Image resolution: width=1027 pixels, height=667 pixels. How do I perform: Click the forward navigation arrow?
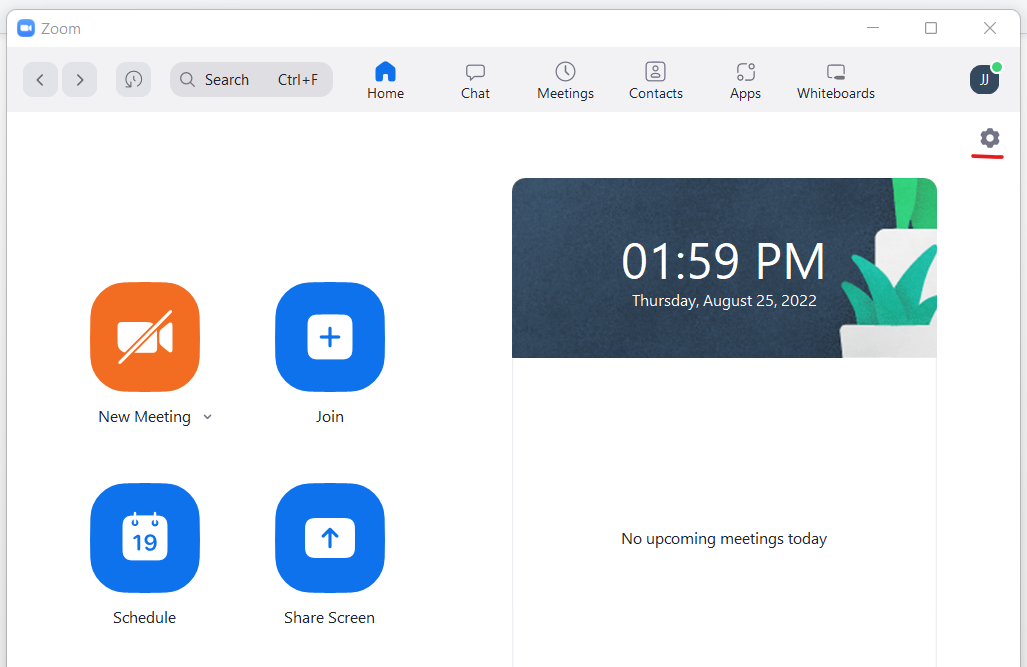point(80,80)
